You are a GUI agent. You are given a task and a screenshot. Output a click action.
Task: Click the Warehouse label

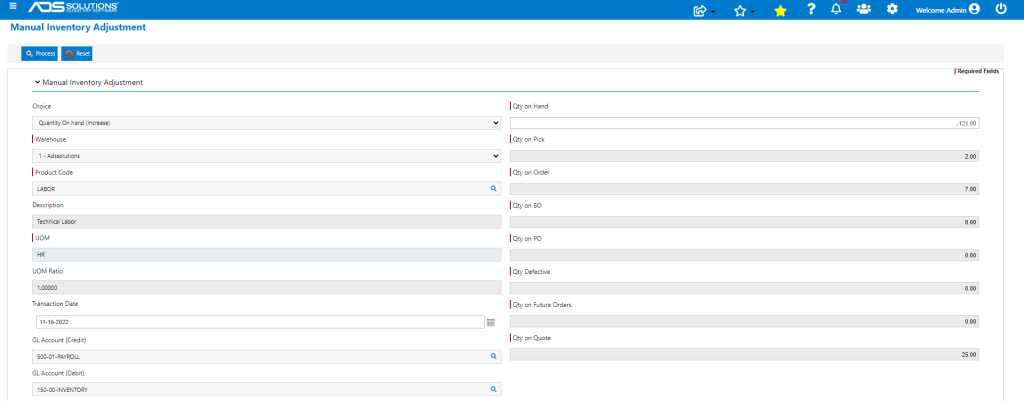point(50,139)
